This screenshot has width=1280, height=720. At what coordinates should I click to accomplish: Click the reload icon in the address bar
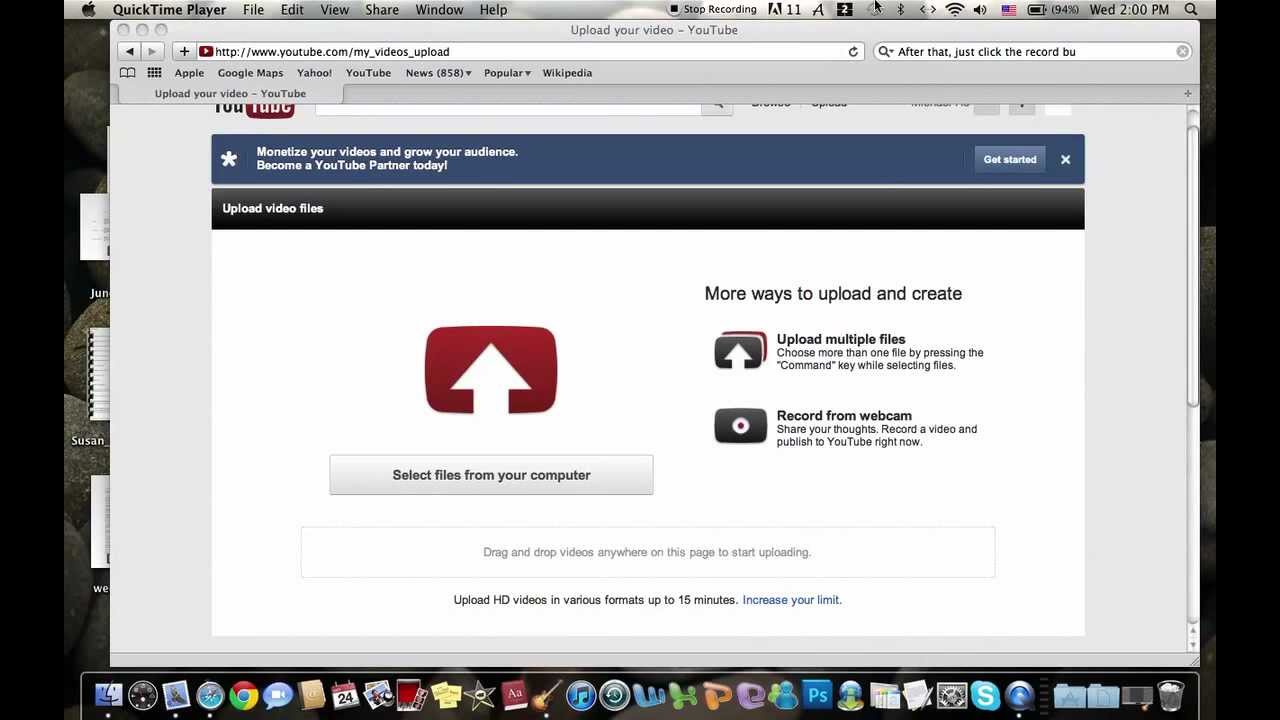(x=853, y=52)
